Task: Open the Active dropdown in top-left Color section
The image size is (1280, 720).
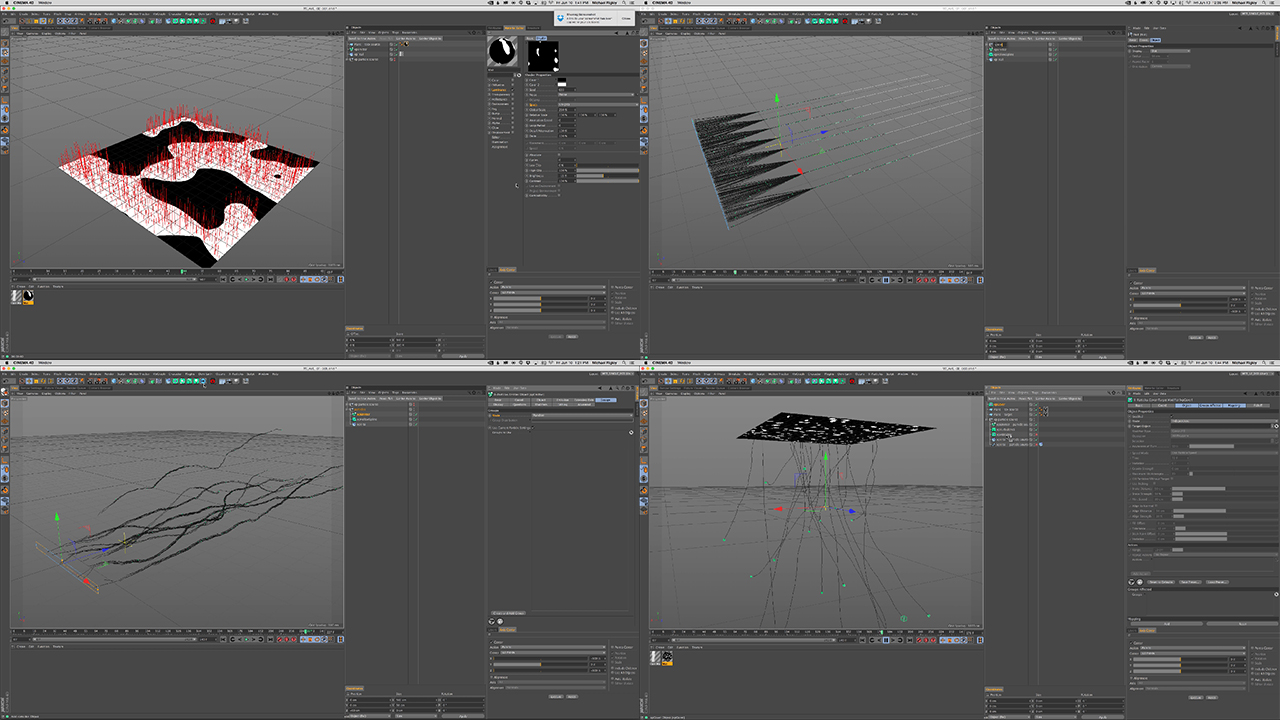Action: pos(552,287)
